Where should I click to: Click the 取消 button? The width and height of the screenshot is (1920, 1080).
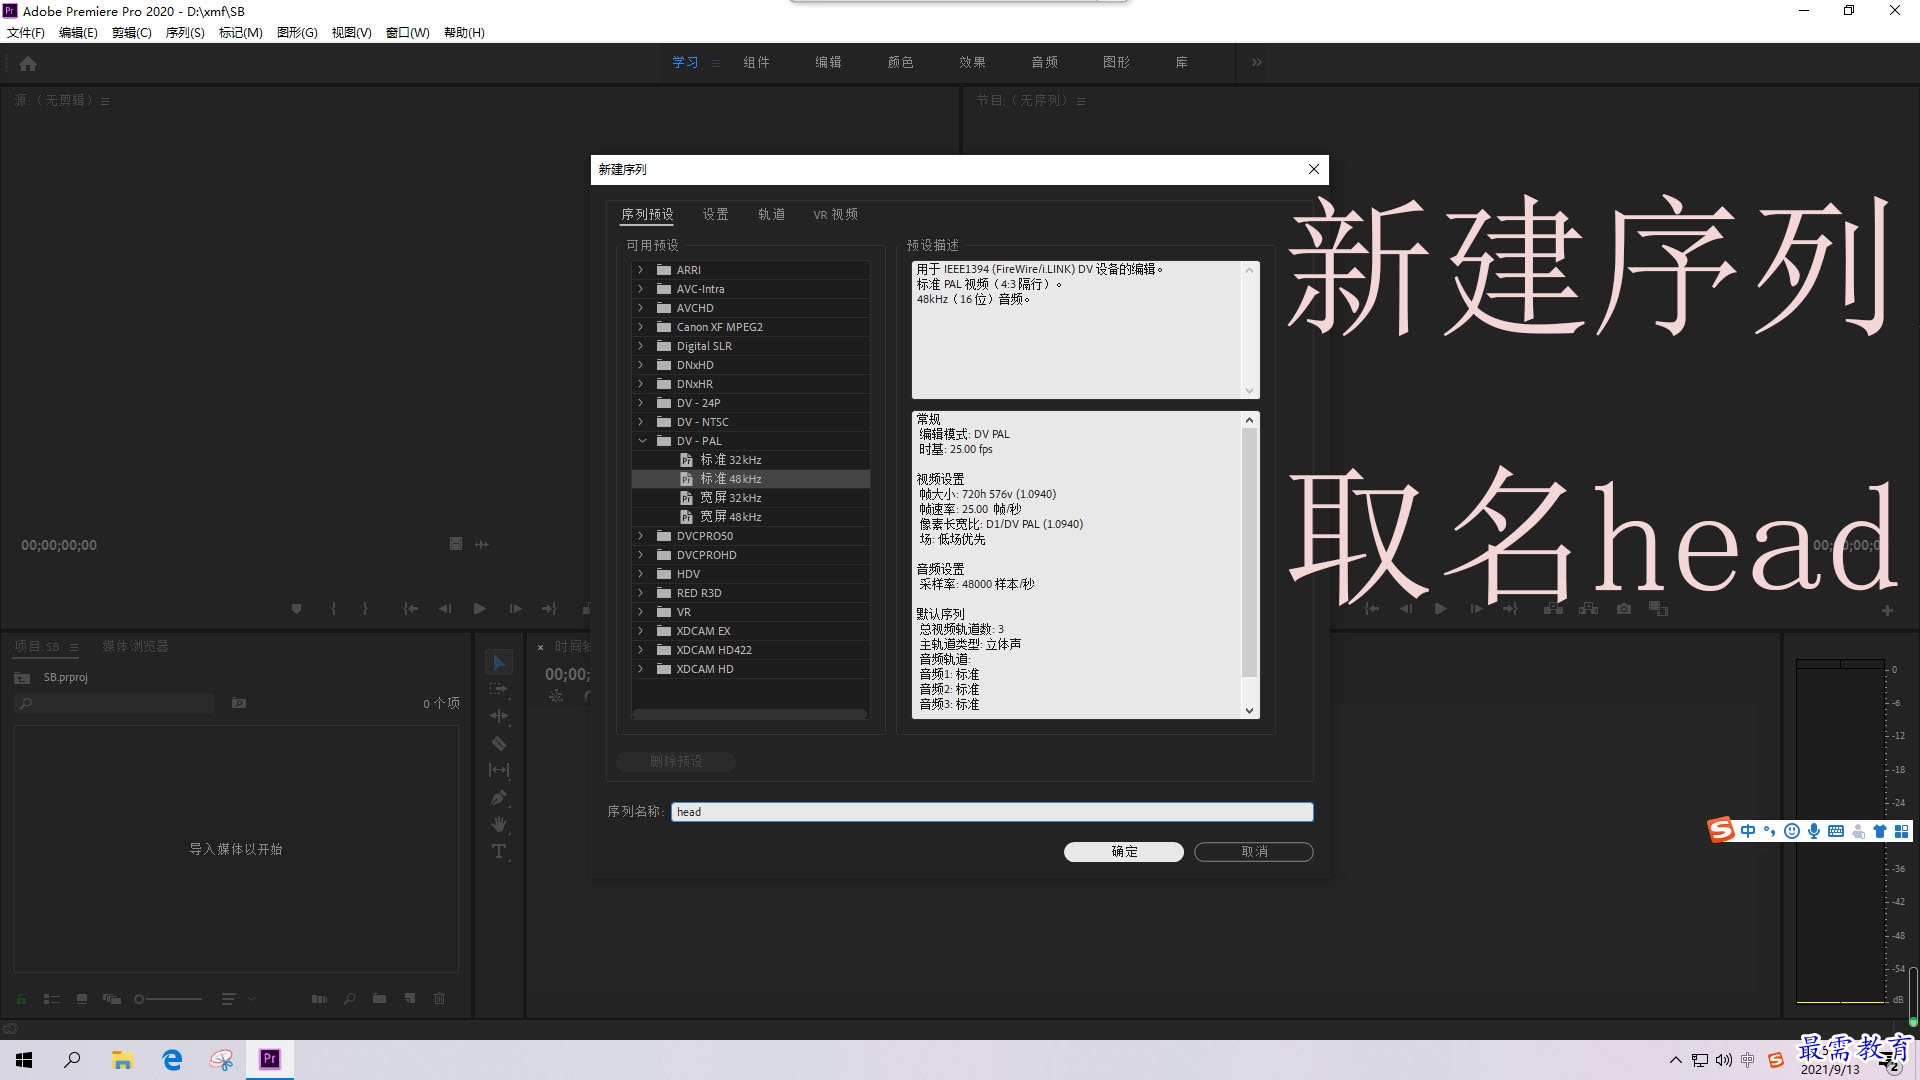[1254, 852]
